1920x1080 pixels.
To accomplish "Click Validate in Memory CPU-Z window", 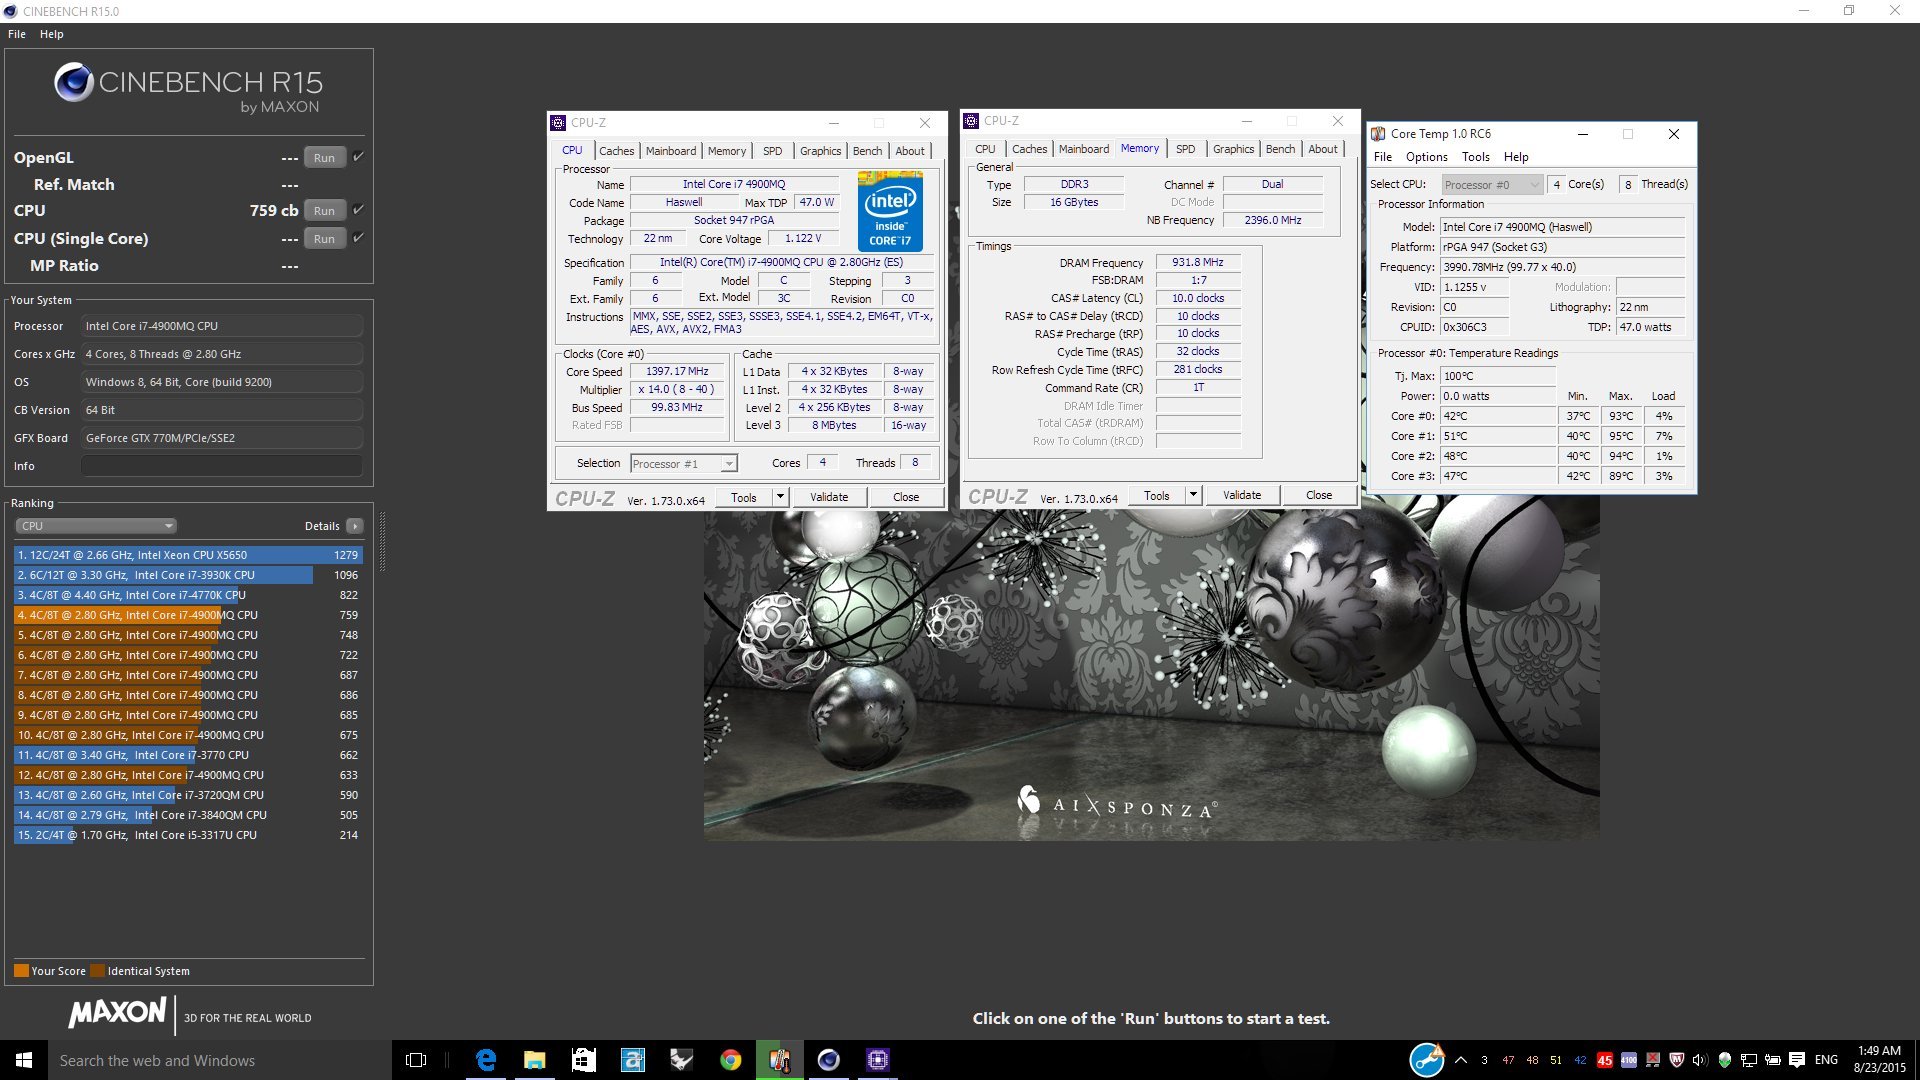I will pyautogui.click(x=1242, y=495).
